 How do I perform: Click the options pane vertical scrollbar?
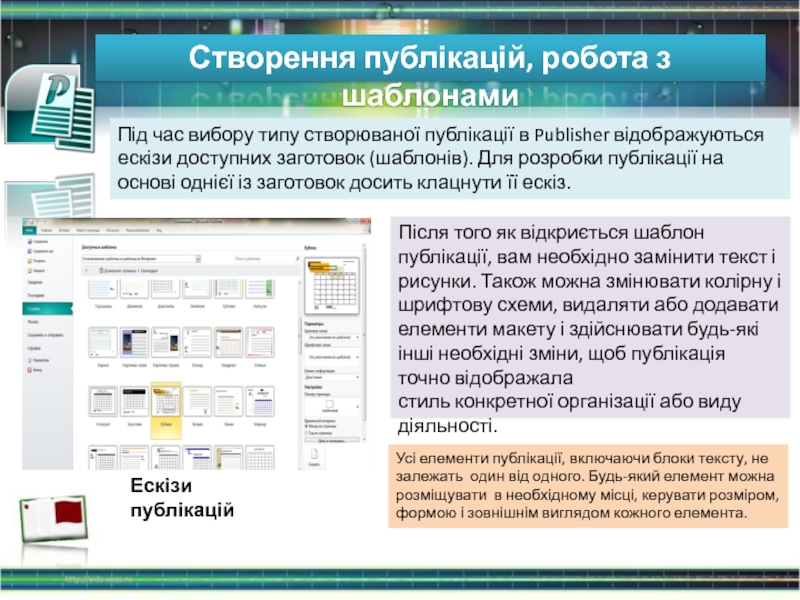coord(364,342)
